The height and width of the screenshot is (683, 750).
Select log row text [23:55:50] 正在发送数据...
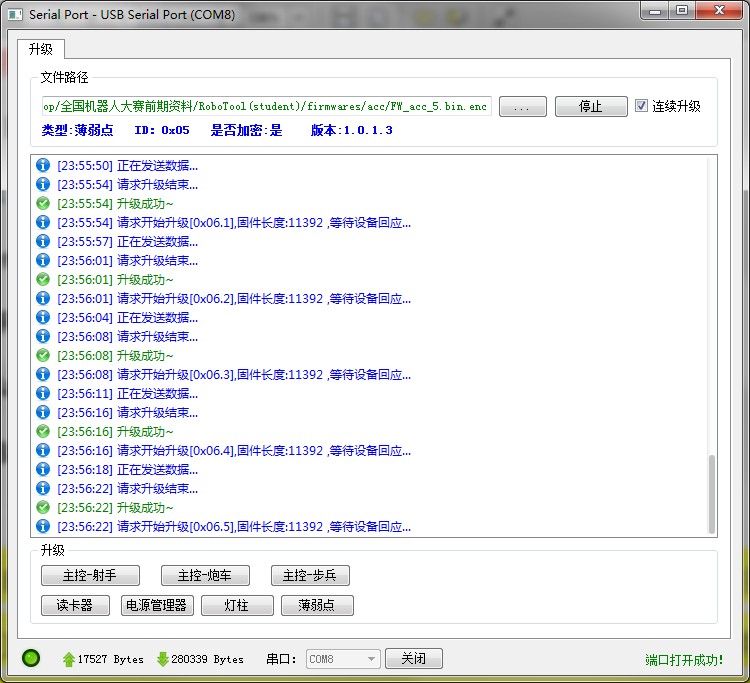tap(128, 165)
